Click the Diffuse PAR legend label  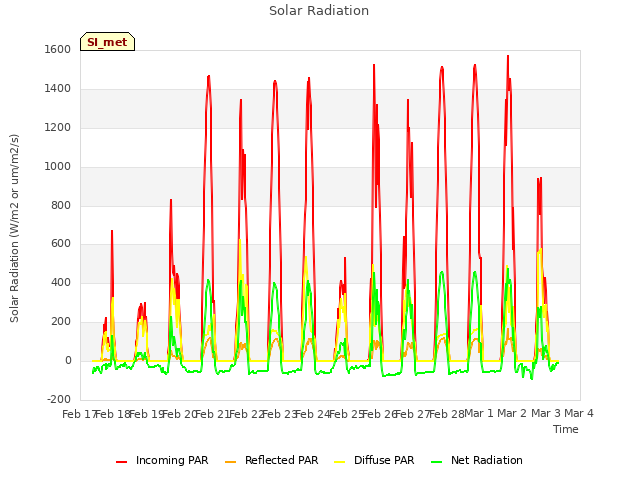click(384, 460)
